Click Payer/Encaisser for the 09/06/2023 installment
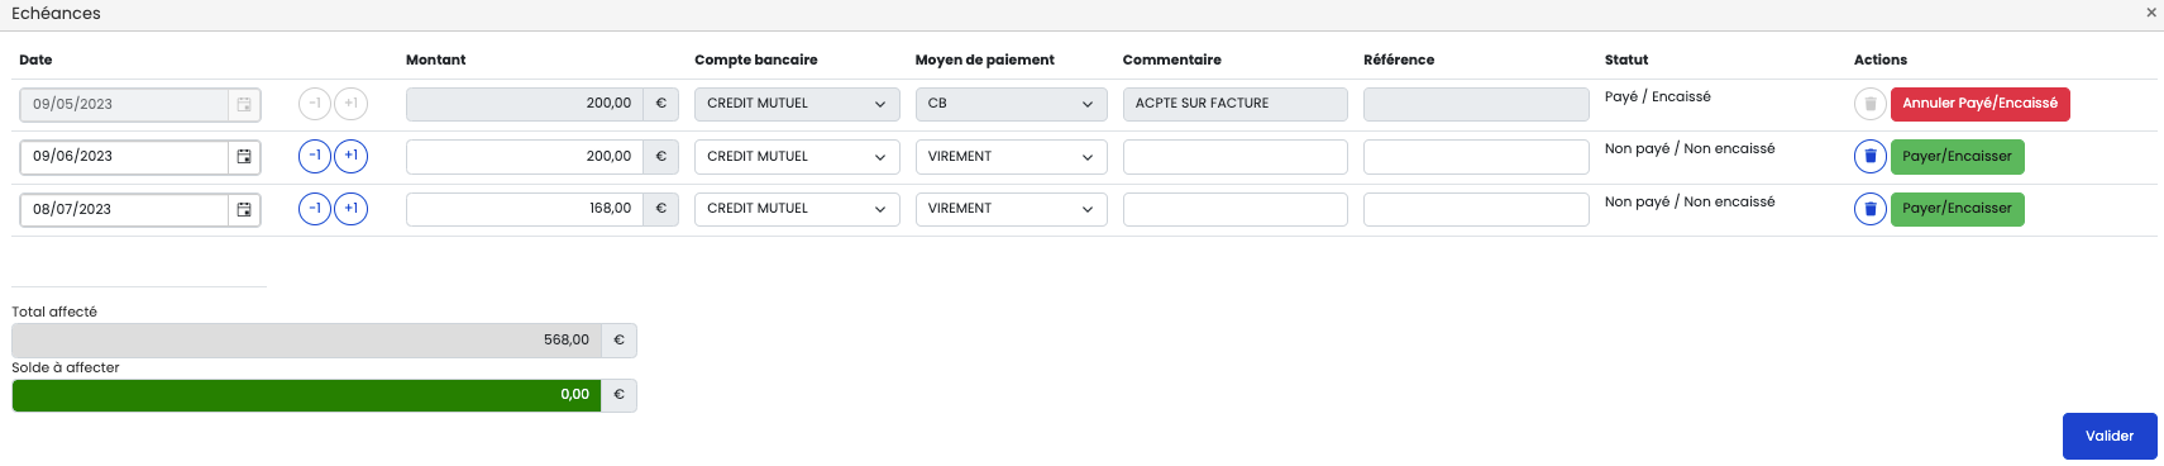 (x=1957, y=157)
